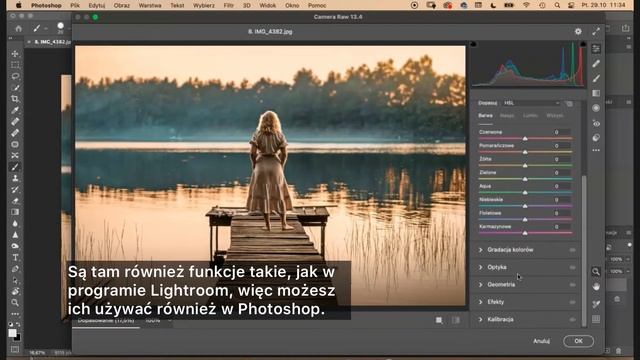Select the Lasso tool
Screen dimensions: 640x360
[15, 76]
